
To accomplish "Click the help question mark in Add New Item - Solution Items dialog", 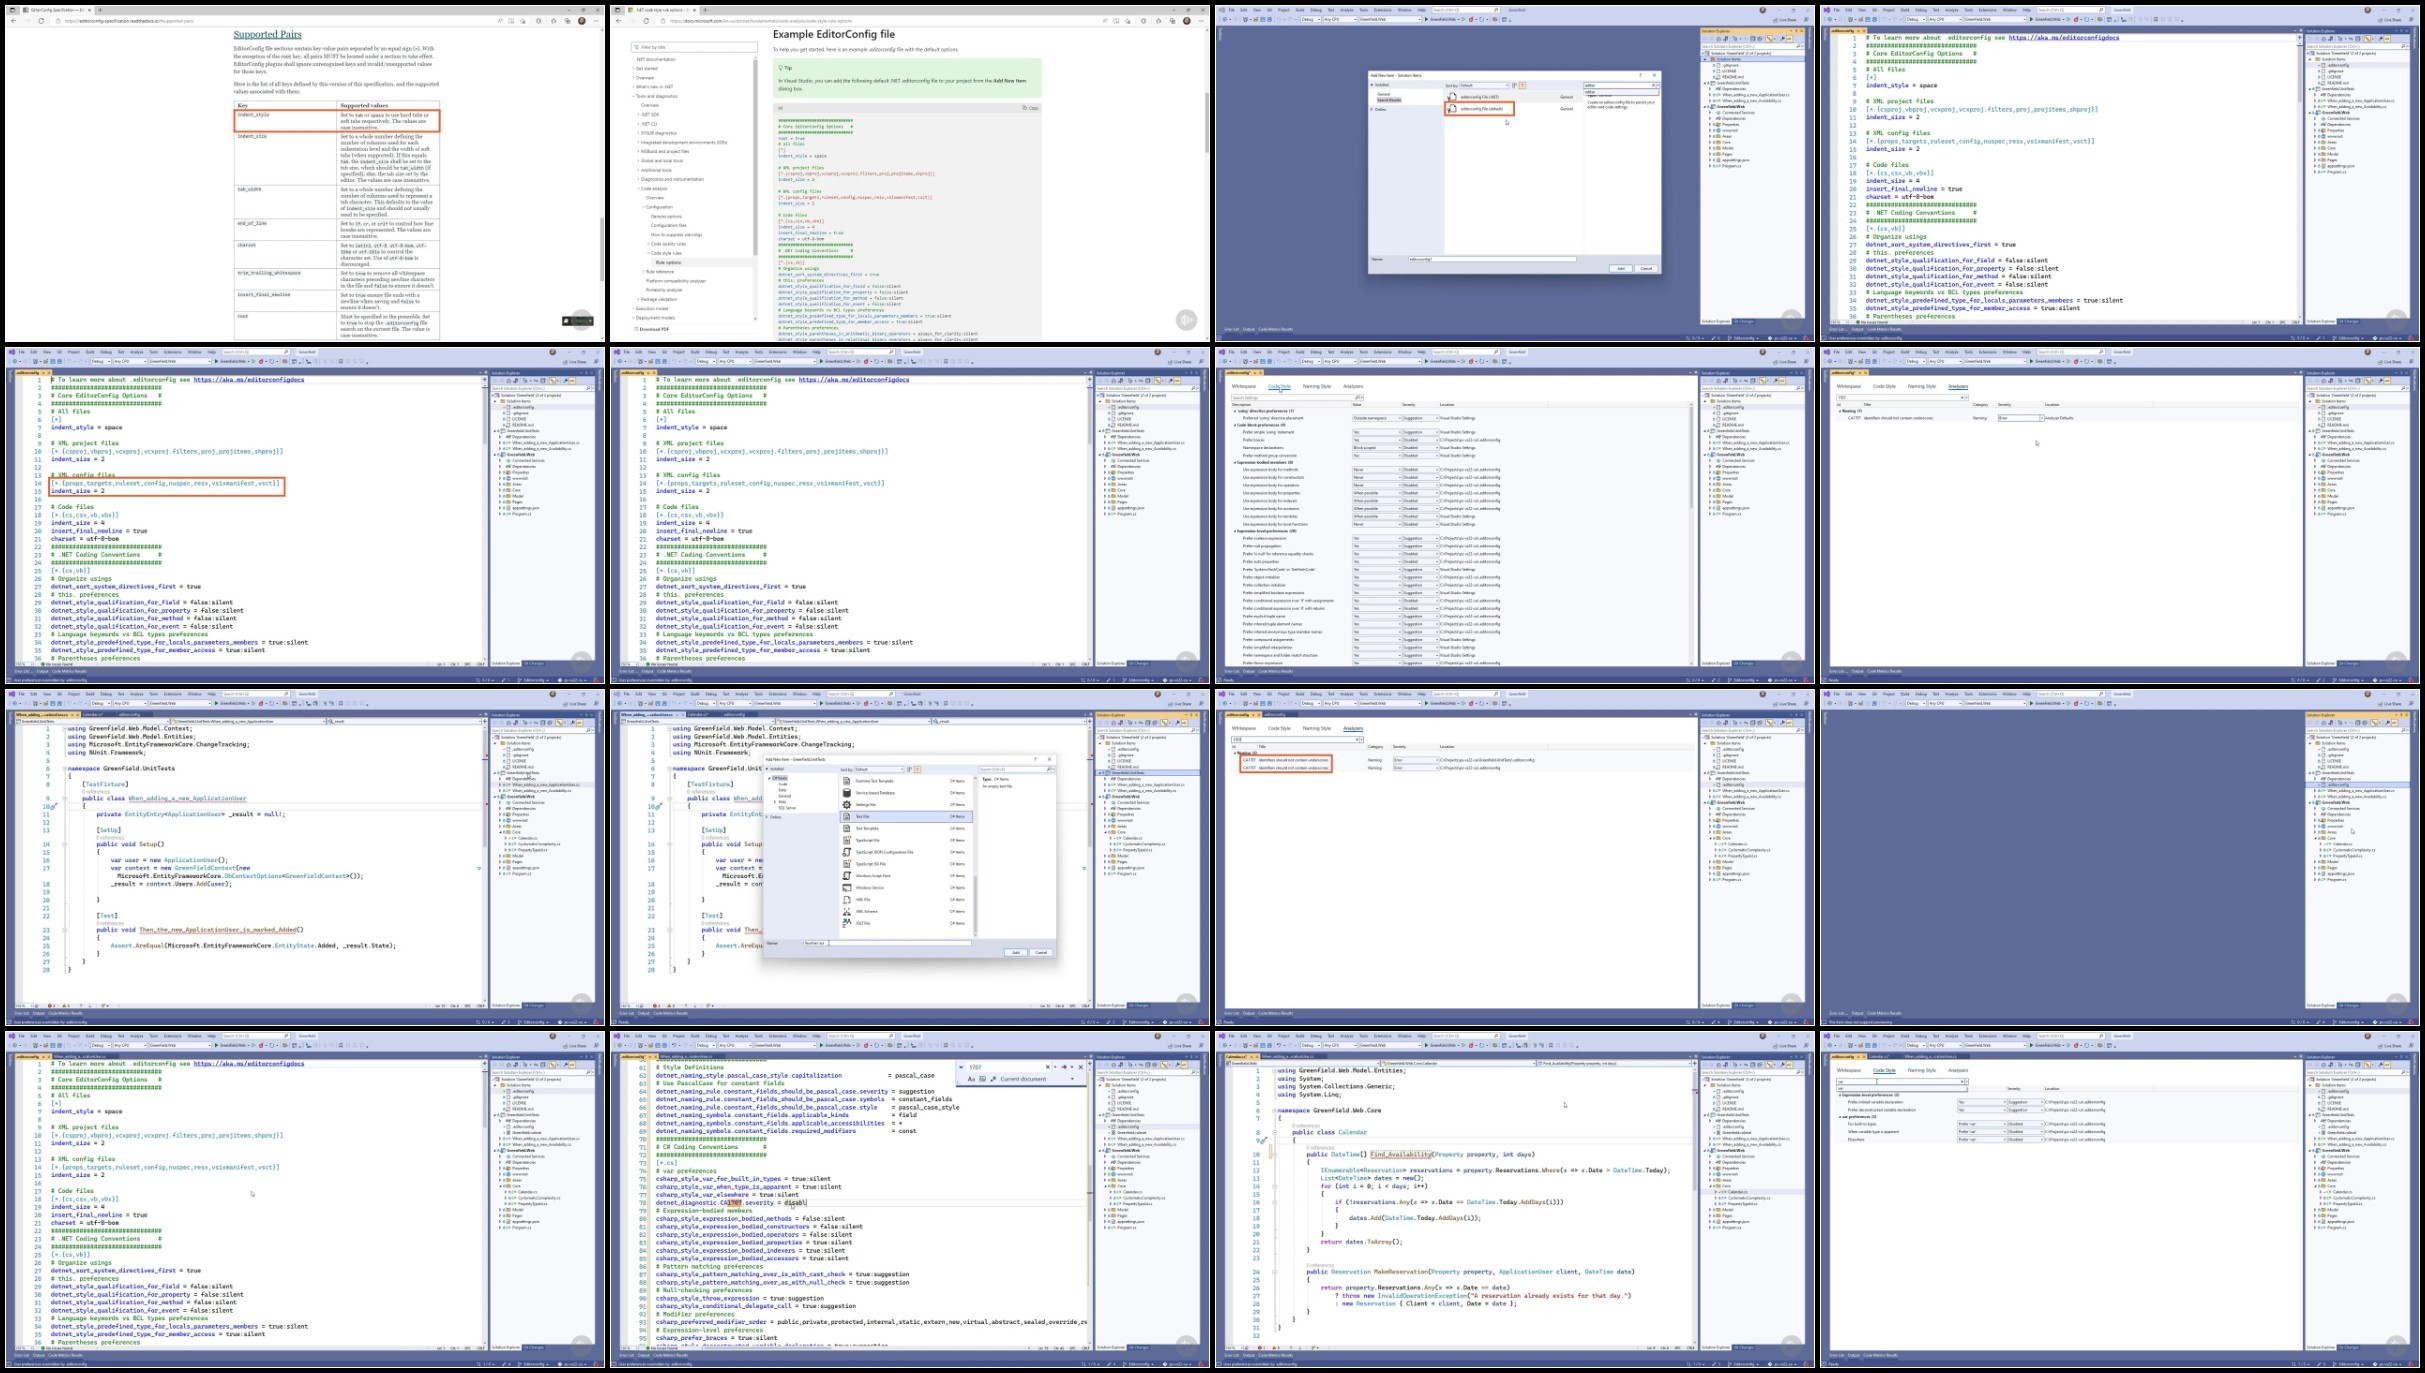I will click(1641, 75).
